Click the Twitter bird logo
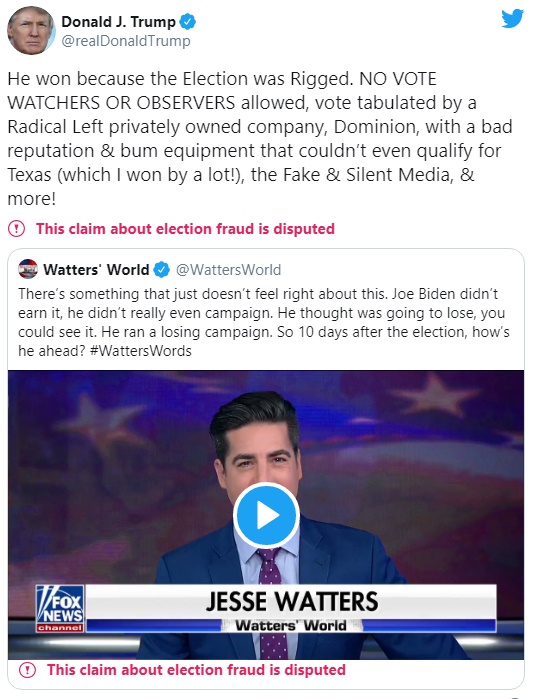This screenshot has width=535, height=699. (512, 19)
